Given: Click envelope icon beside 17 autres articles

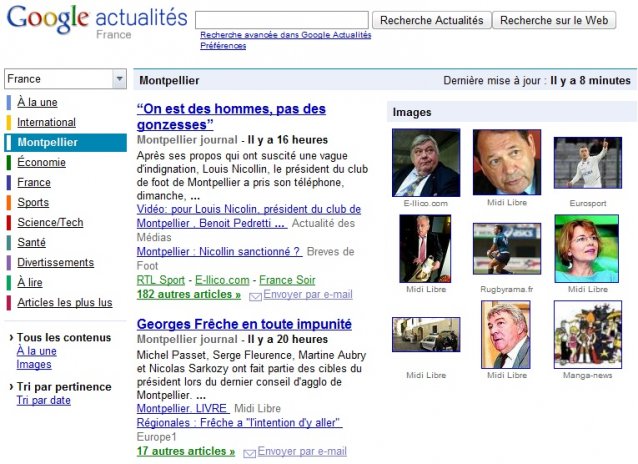Looking at the screenshot, I should 249,453.
